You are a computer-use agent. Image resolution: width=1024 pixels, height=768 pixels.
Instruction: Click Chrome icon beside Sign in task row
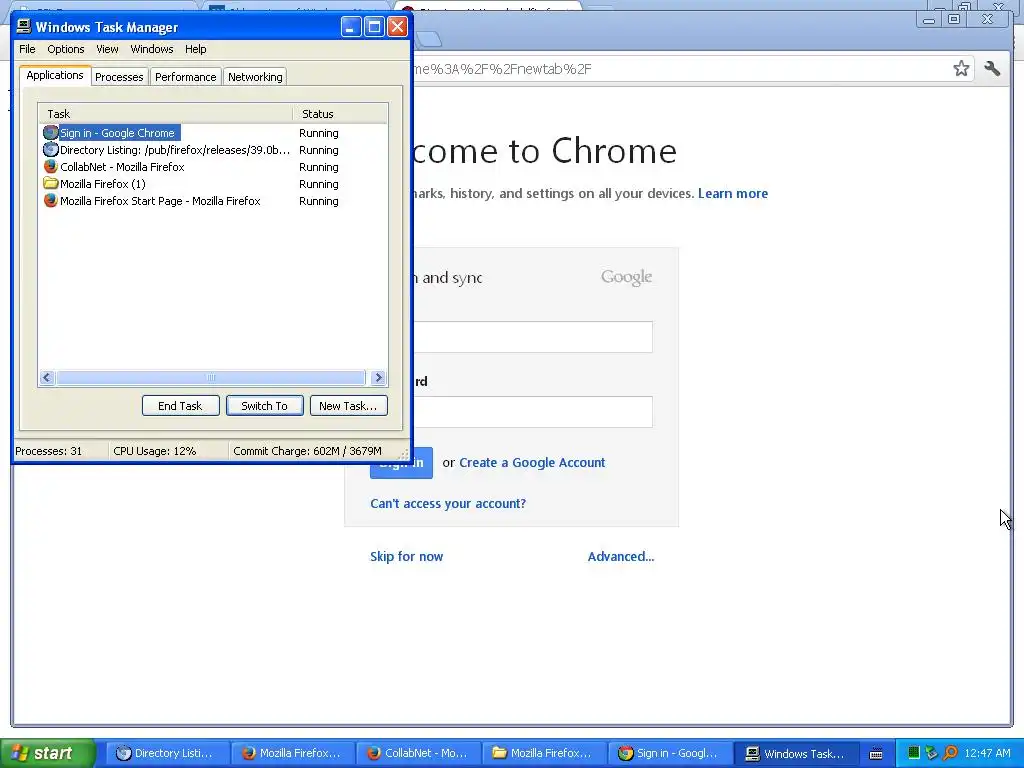point(50,133)
